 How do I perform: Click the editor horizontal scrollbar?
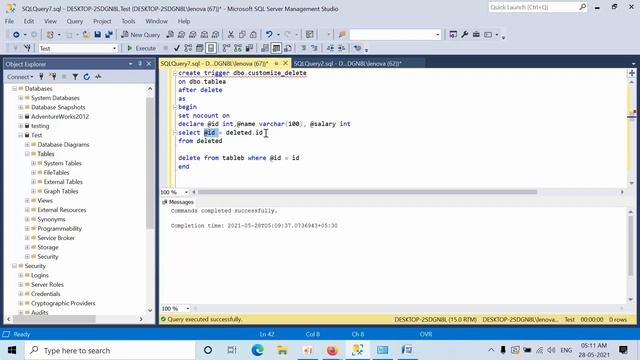point(367,192)
